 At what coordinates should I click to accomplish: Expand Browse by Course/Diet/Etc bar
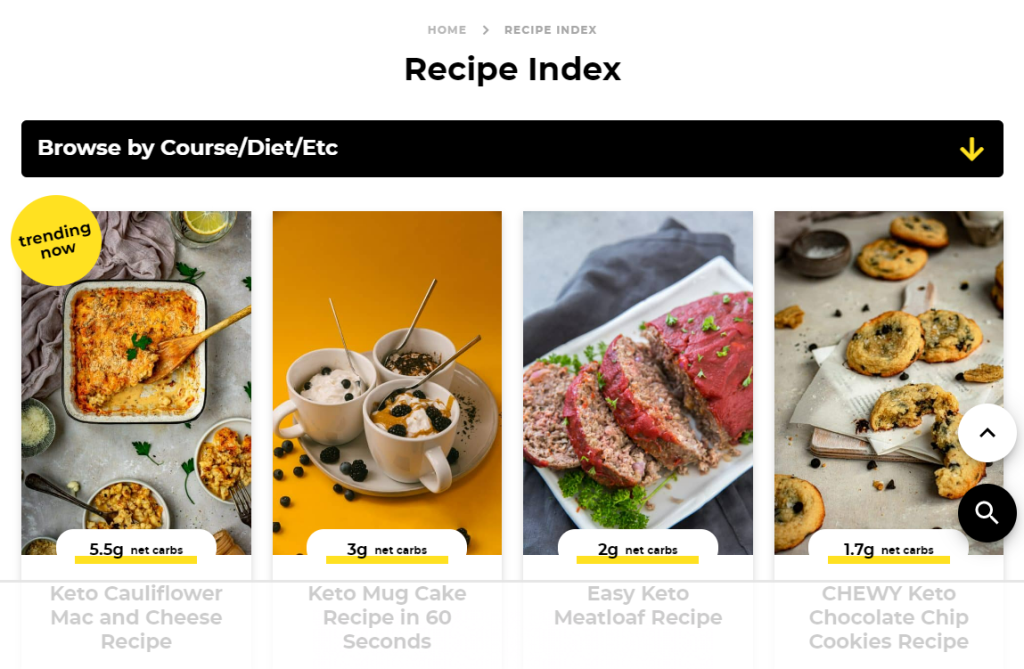click(512, 148)
